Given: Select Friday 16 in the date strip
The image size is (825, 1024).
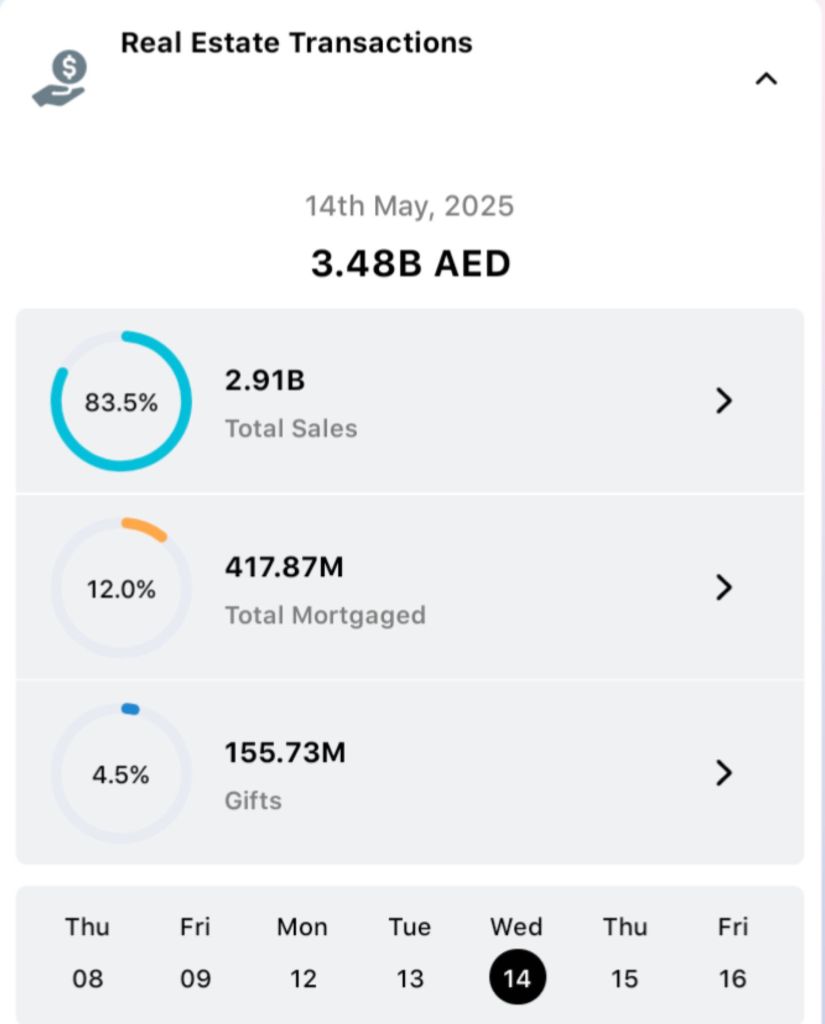Looking at the screenshot, I should coord(732,953).
